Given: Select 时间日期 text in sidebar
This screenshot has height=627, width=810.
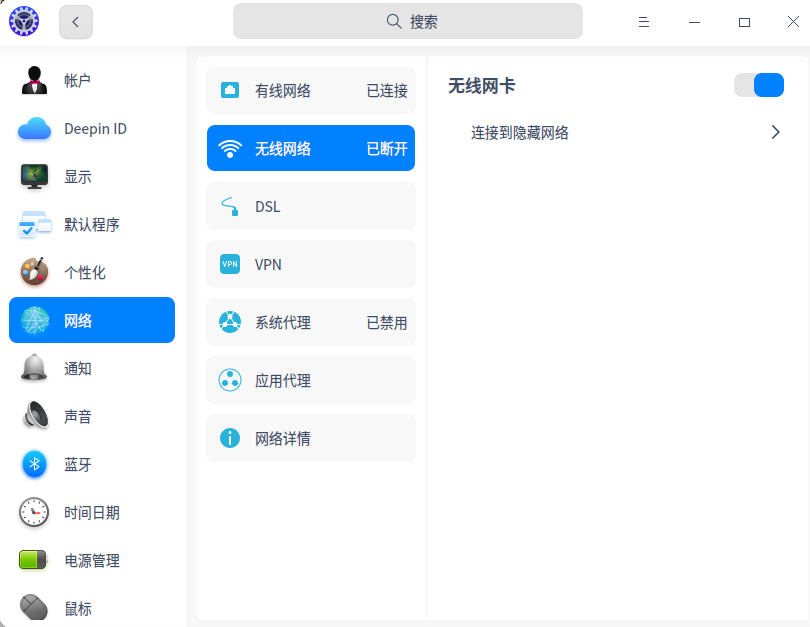Looking at the screenshot, I should click(x=92, y=513).
